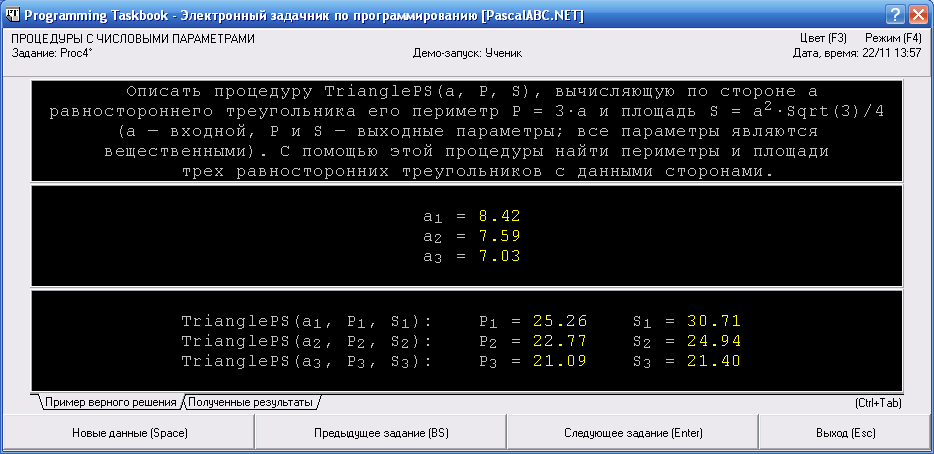Click the Programming Taskbook title bar icon

coord(12,15)
